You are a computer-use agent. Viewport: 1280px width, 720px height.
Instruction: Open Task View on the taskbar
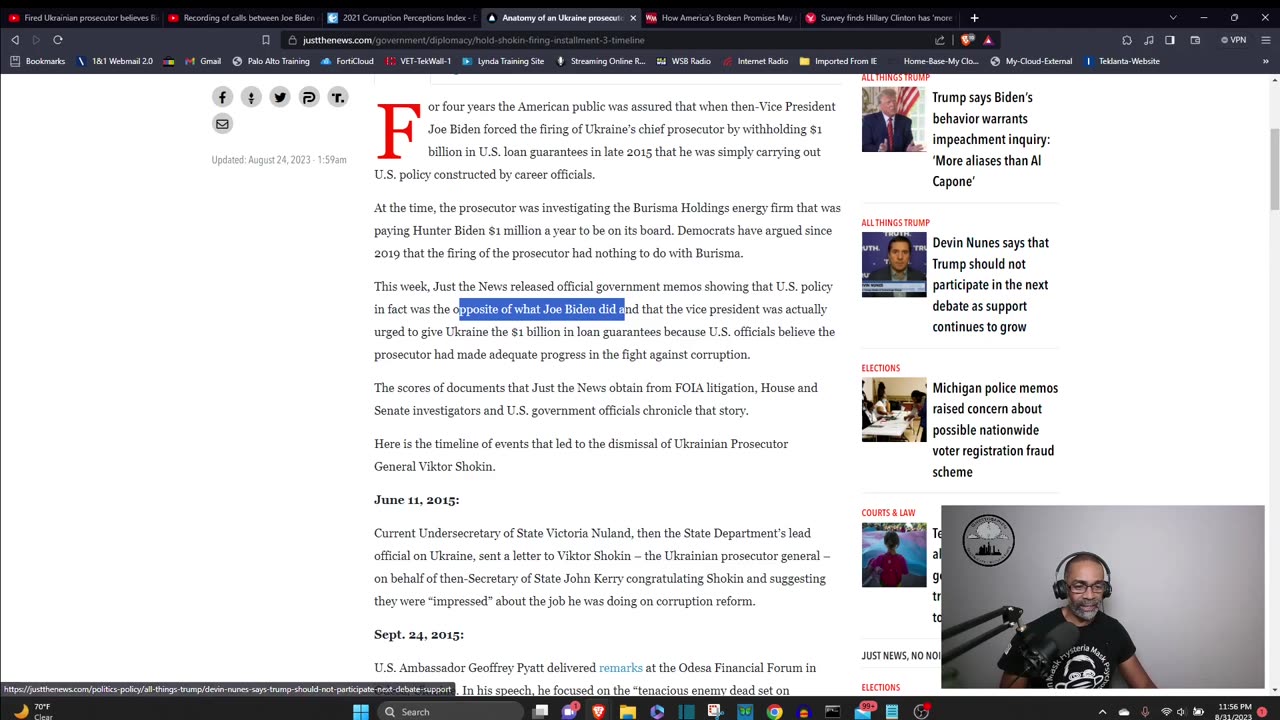[540, 712]
